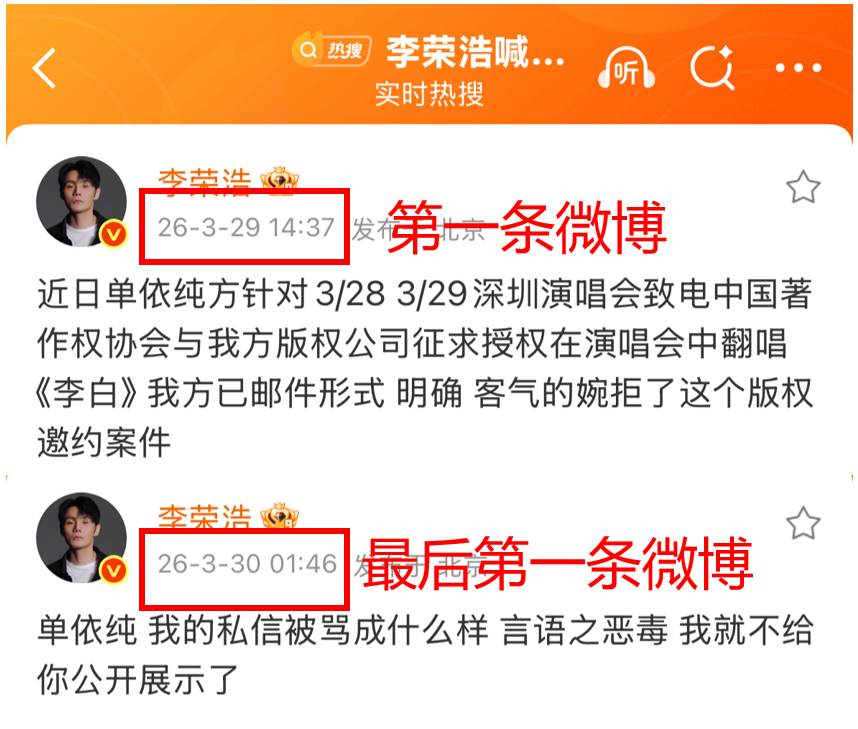Tap the hot search badge icon
The image size is (858, 729).
click(332, 50)
